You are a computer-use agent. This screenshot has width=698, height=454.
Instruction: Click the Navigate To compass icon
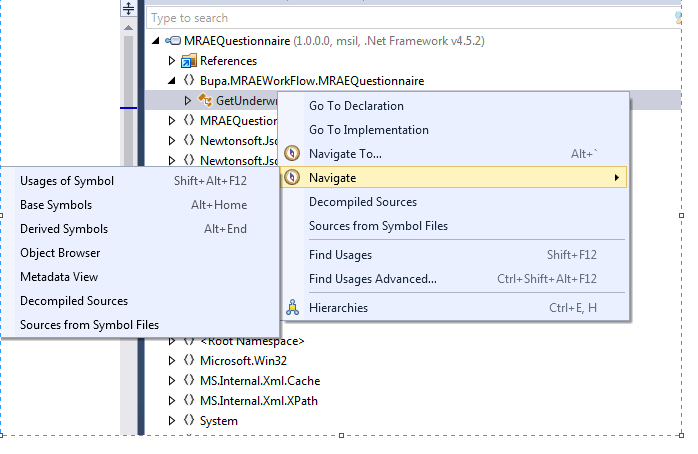[x=292, y=154]
